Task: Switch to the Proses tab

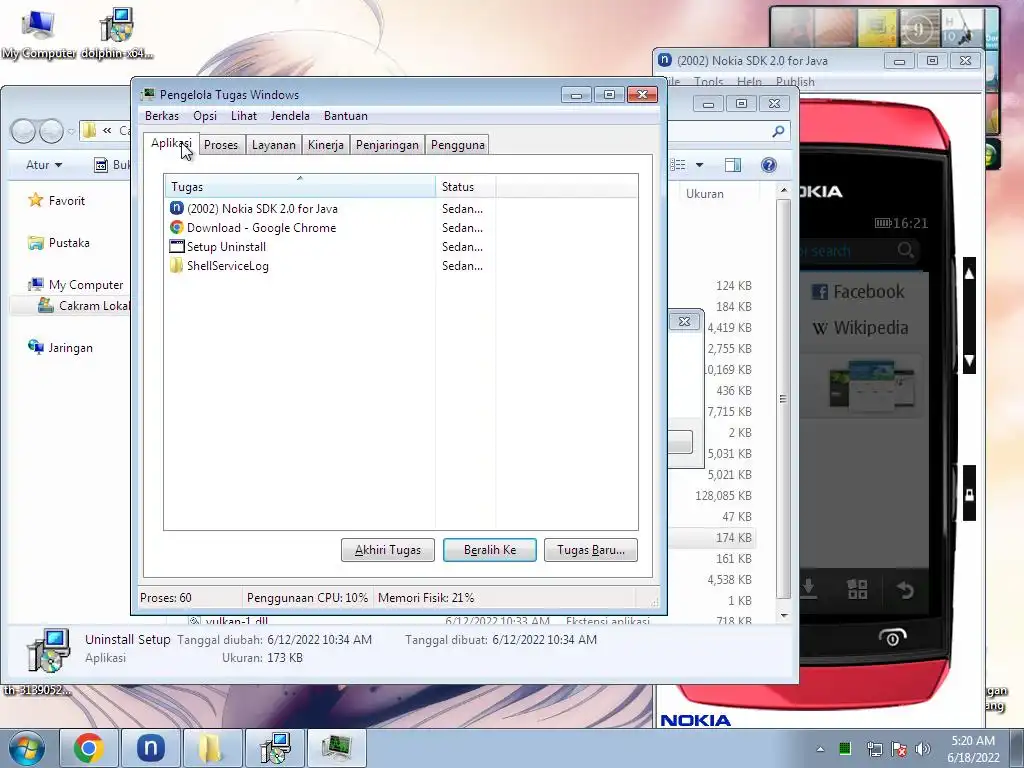Action: (x=221, y=144)
